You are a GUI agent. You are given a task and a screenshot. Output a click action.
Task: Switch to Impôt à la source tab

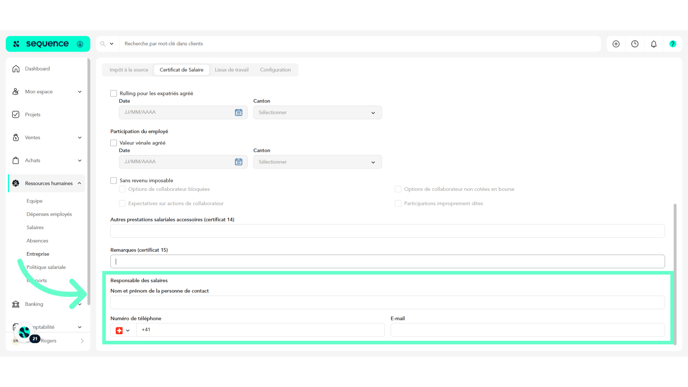(129, 70)
